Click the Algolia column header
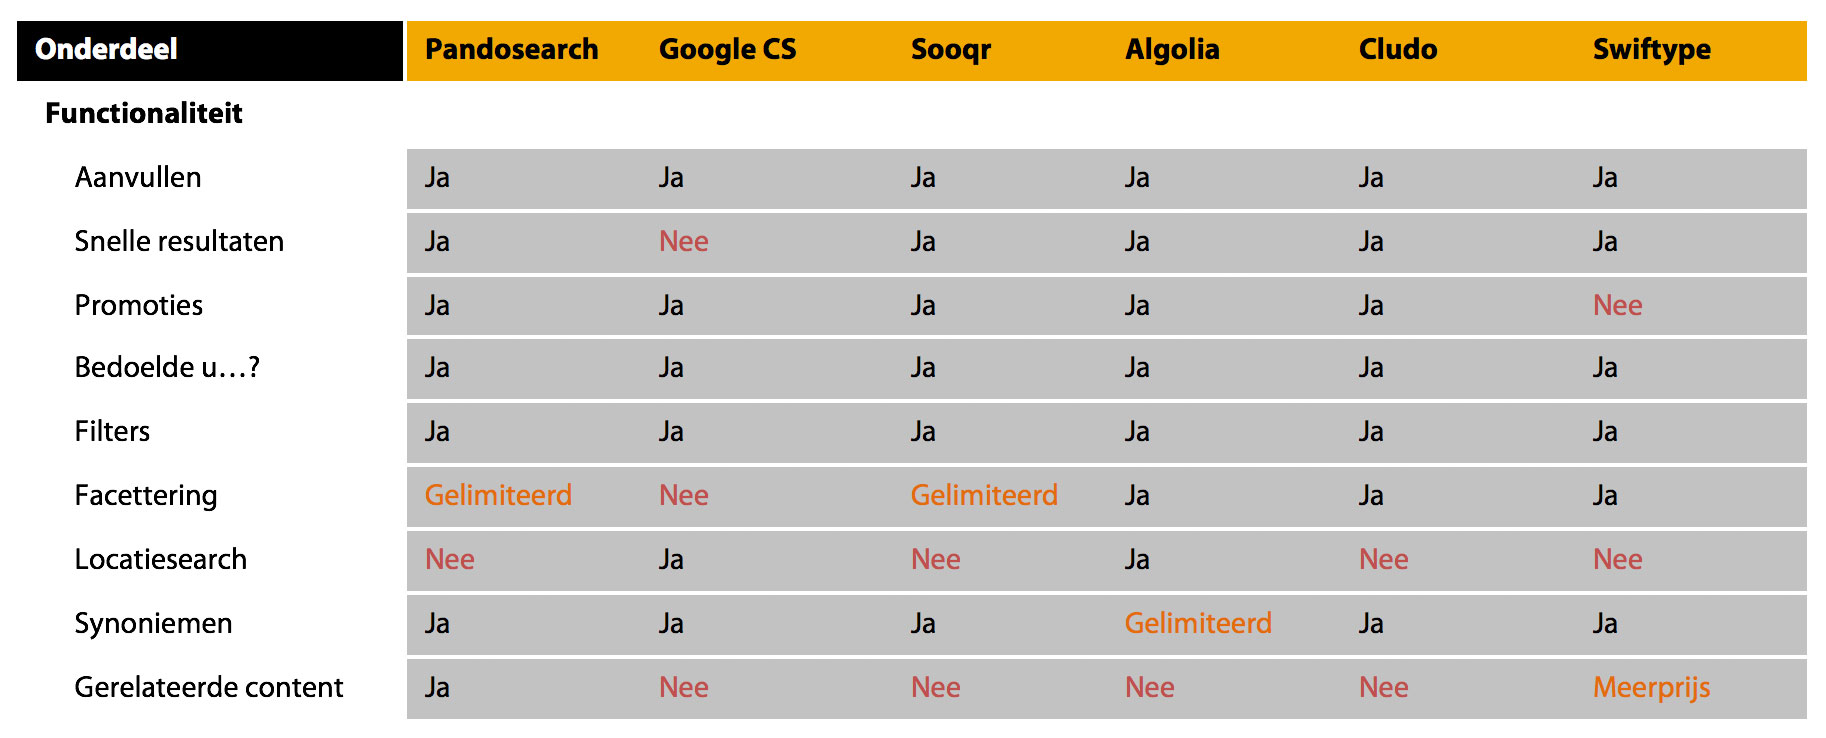Viewport: 1826px width, 738px height. point(1172,49)
